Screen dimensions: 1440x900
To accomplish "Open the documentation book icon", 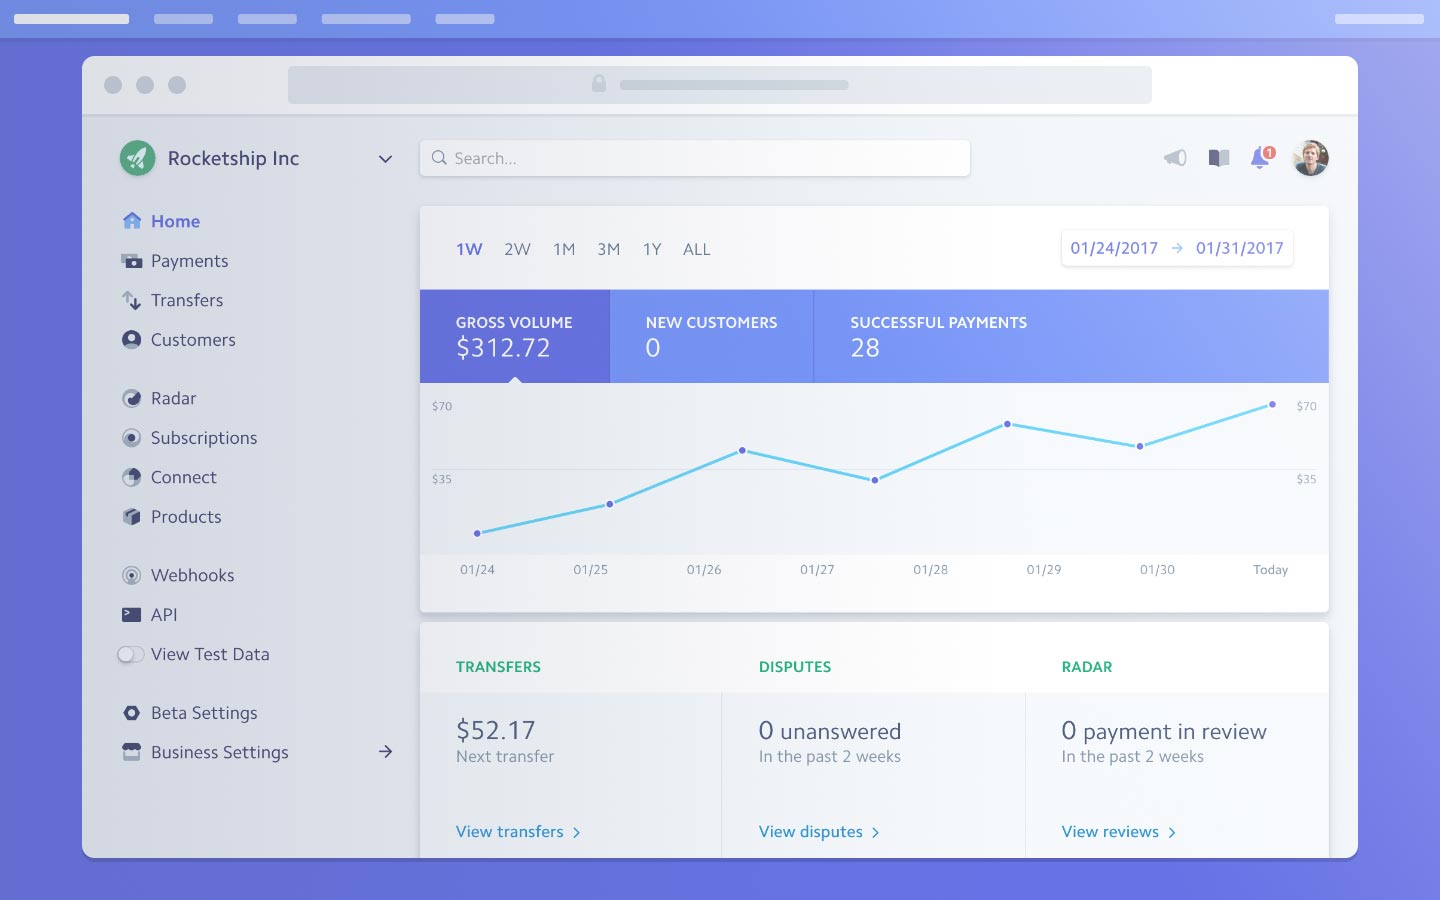I will tap(1218, 158).
